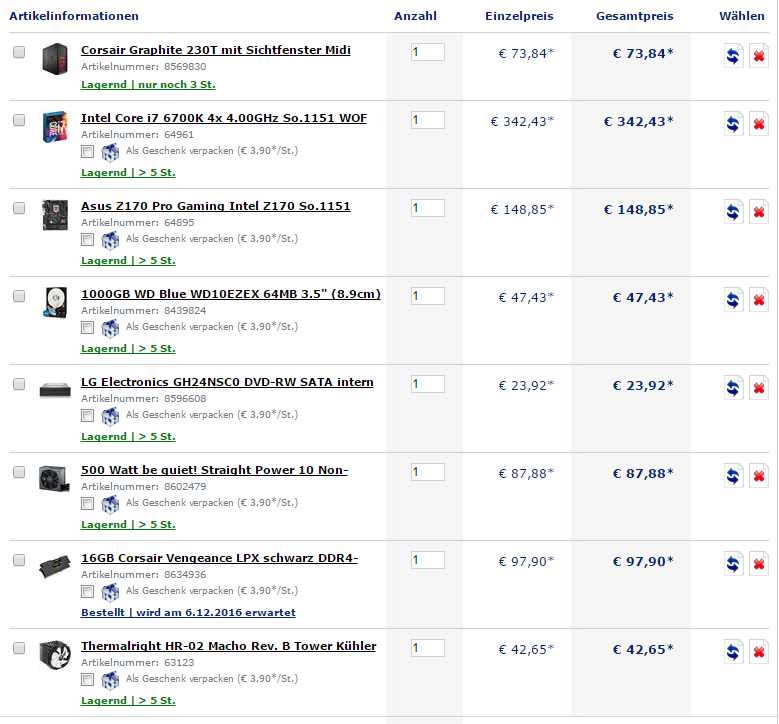Enable gift wrapping for LG DVD-RW
The image size is (779, 724).
(x=87, y=415)
